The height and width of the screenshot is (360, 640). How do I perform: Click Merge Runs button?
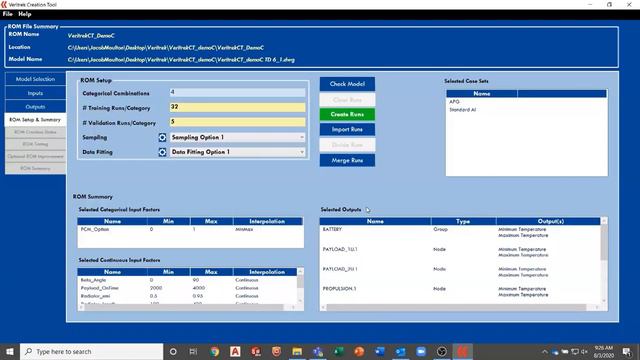[347, 160]
